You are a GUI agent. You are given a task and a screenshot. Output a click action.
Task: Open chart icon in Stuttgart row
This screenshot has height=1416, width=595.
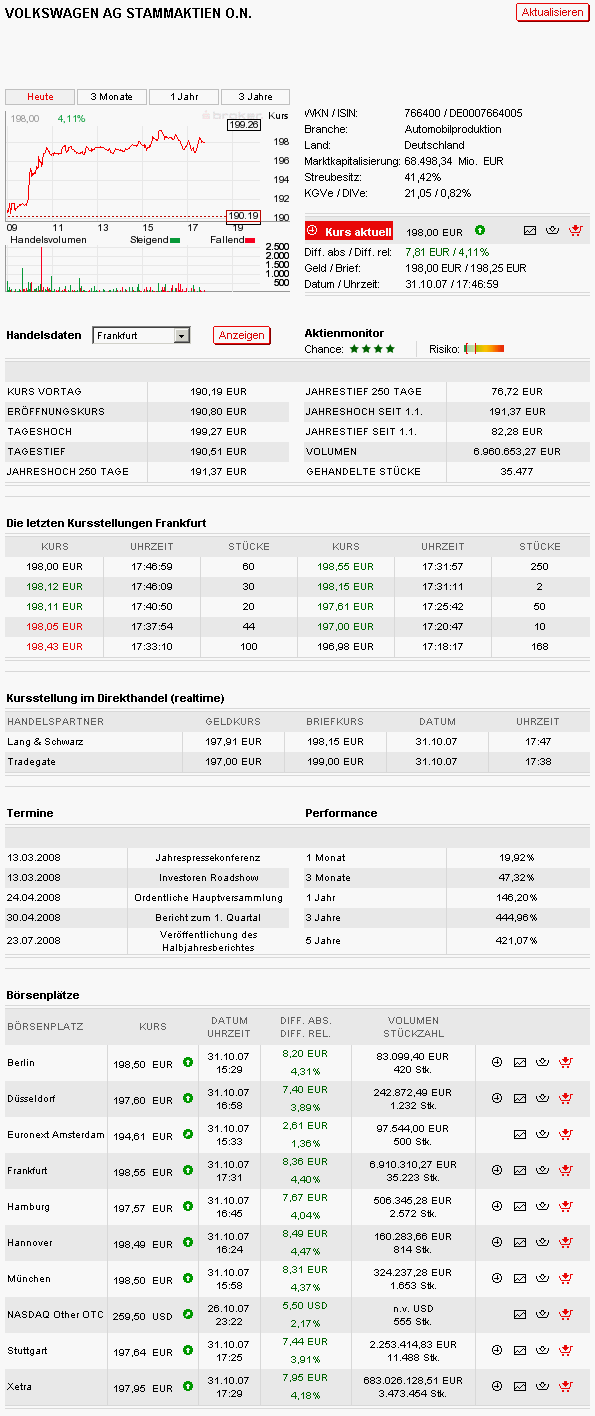tap(520, 1351)
